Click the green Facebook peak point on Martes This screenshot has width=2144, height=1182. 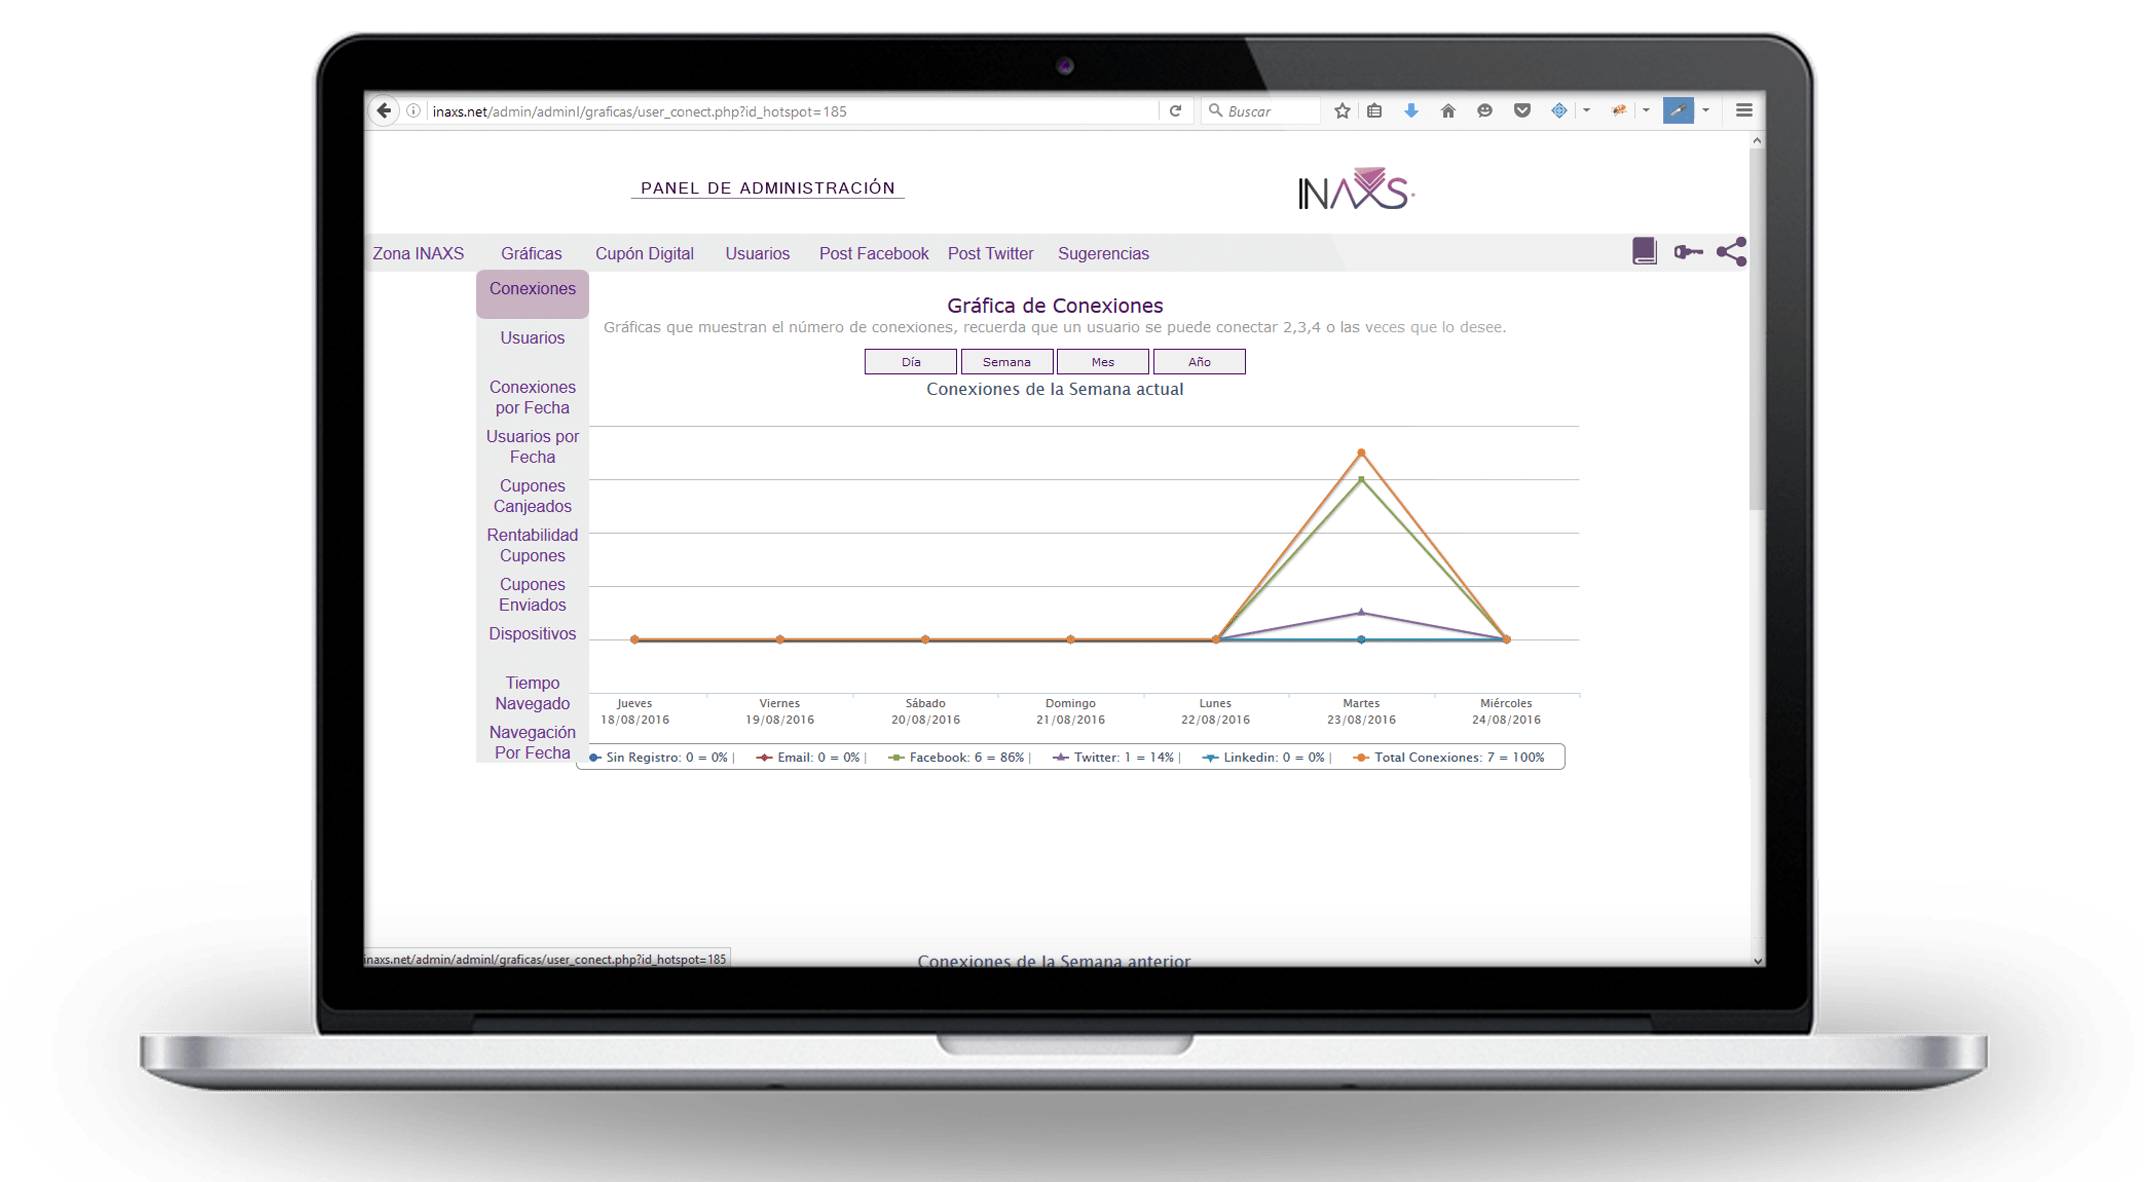coord(1361,480)
